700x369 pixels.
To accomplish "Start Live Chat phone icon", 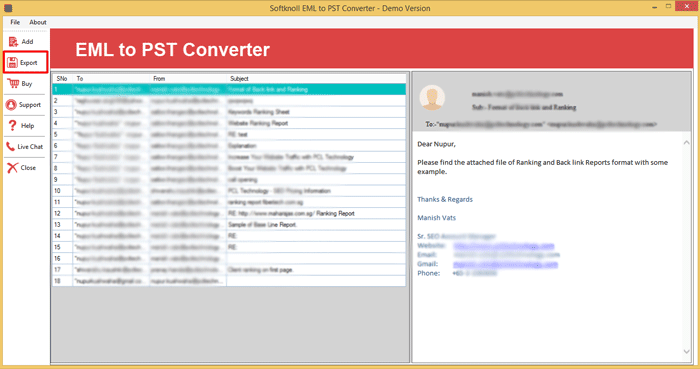I will click(x=10, y=146).
